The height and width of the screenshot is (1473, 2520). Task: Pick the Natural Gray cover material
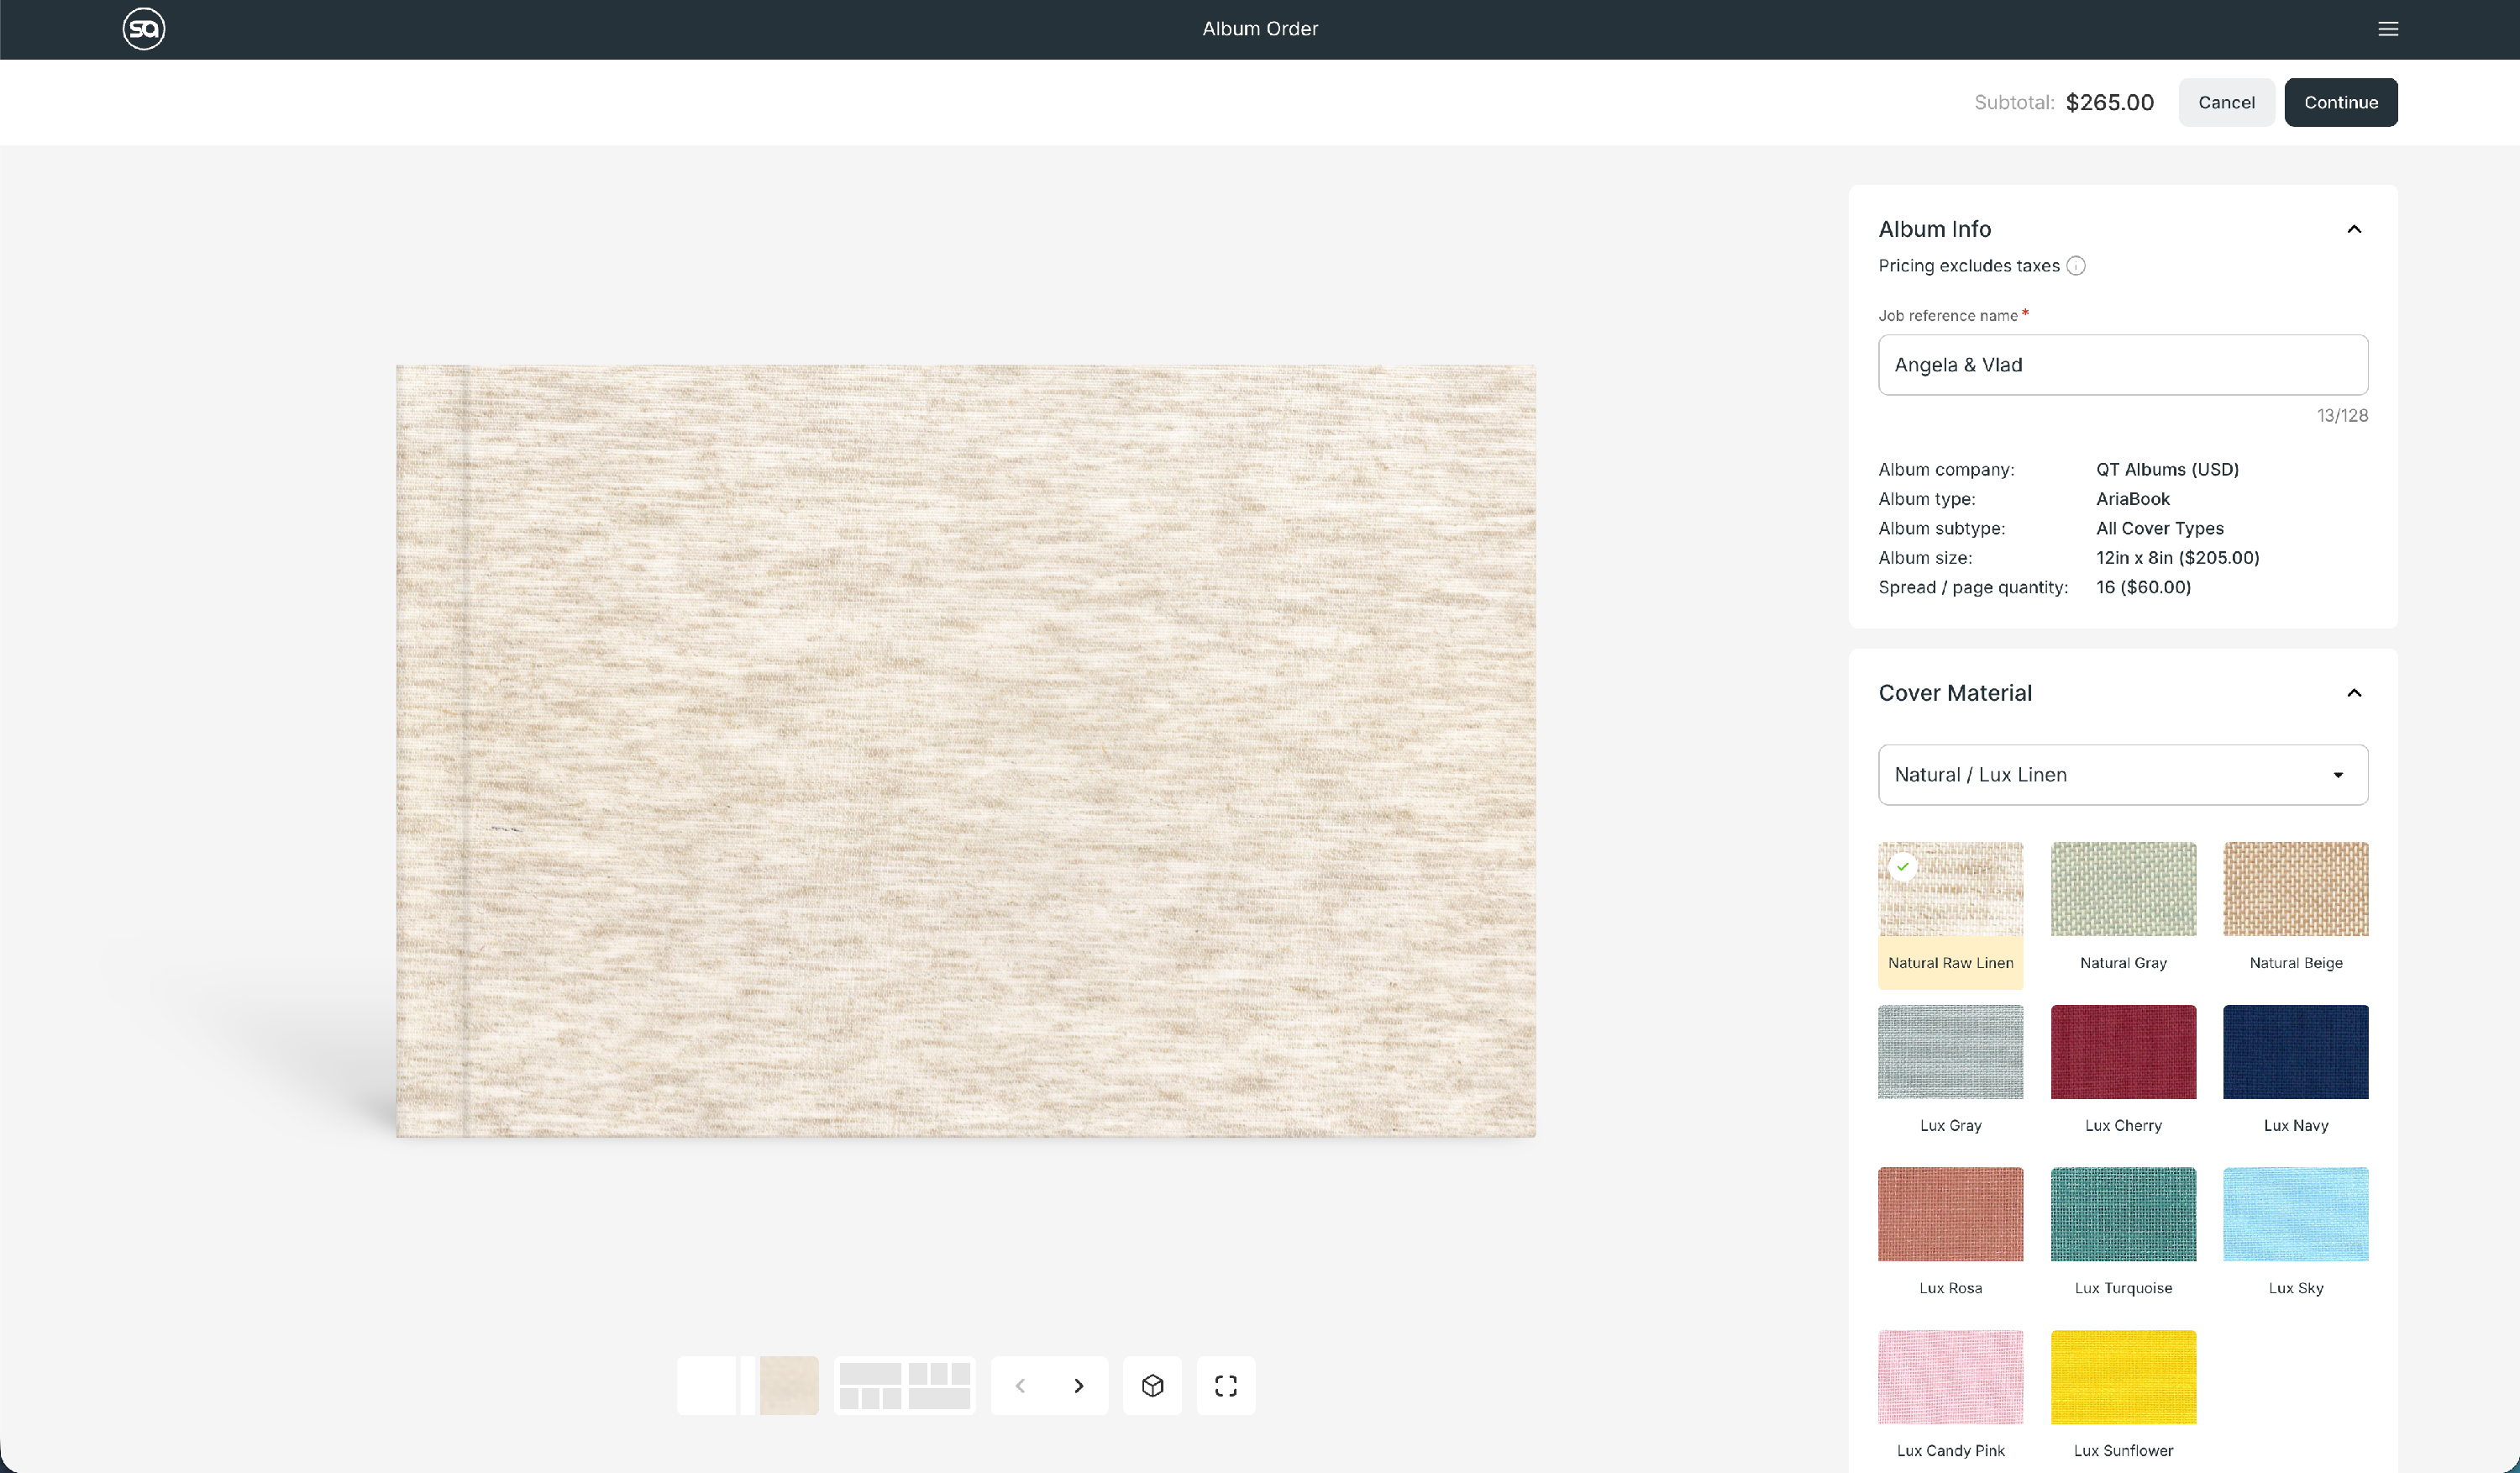(x=2122, y=889)
